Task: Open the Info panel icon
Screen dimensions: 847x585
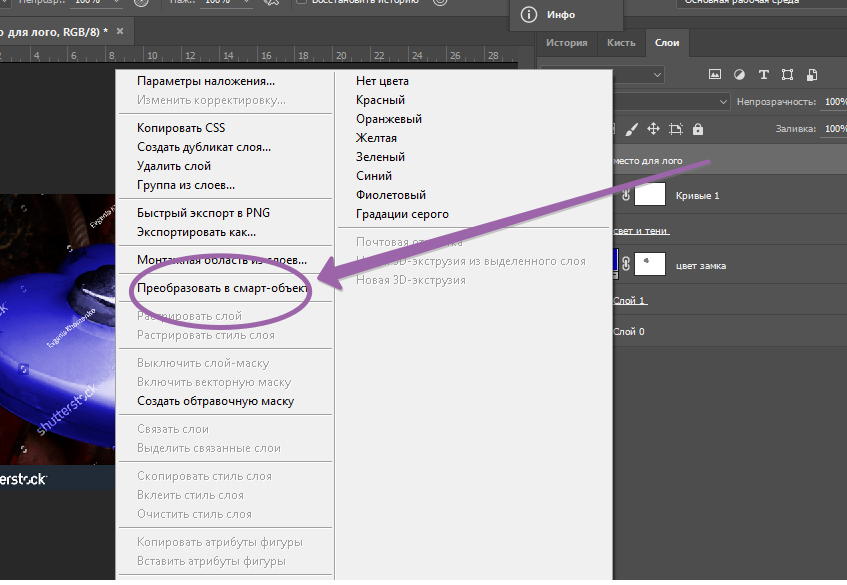Action: 528,15
